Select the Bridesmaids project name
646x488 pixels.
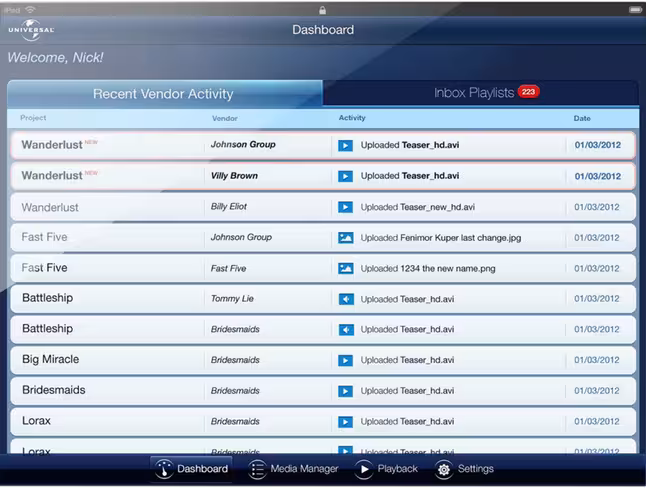coord(54,390)
